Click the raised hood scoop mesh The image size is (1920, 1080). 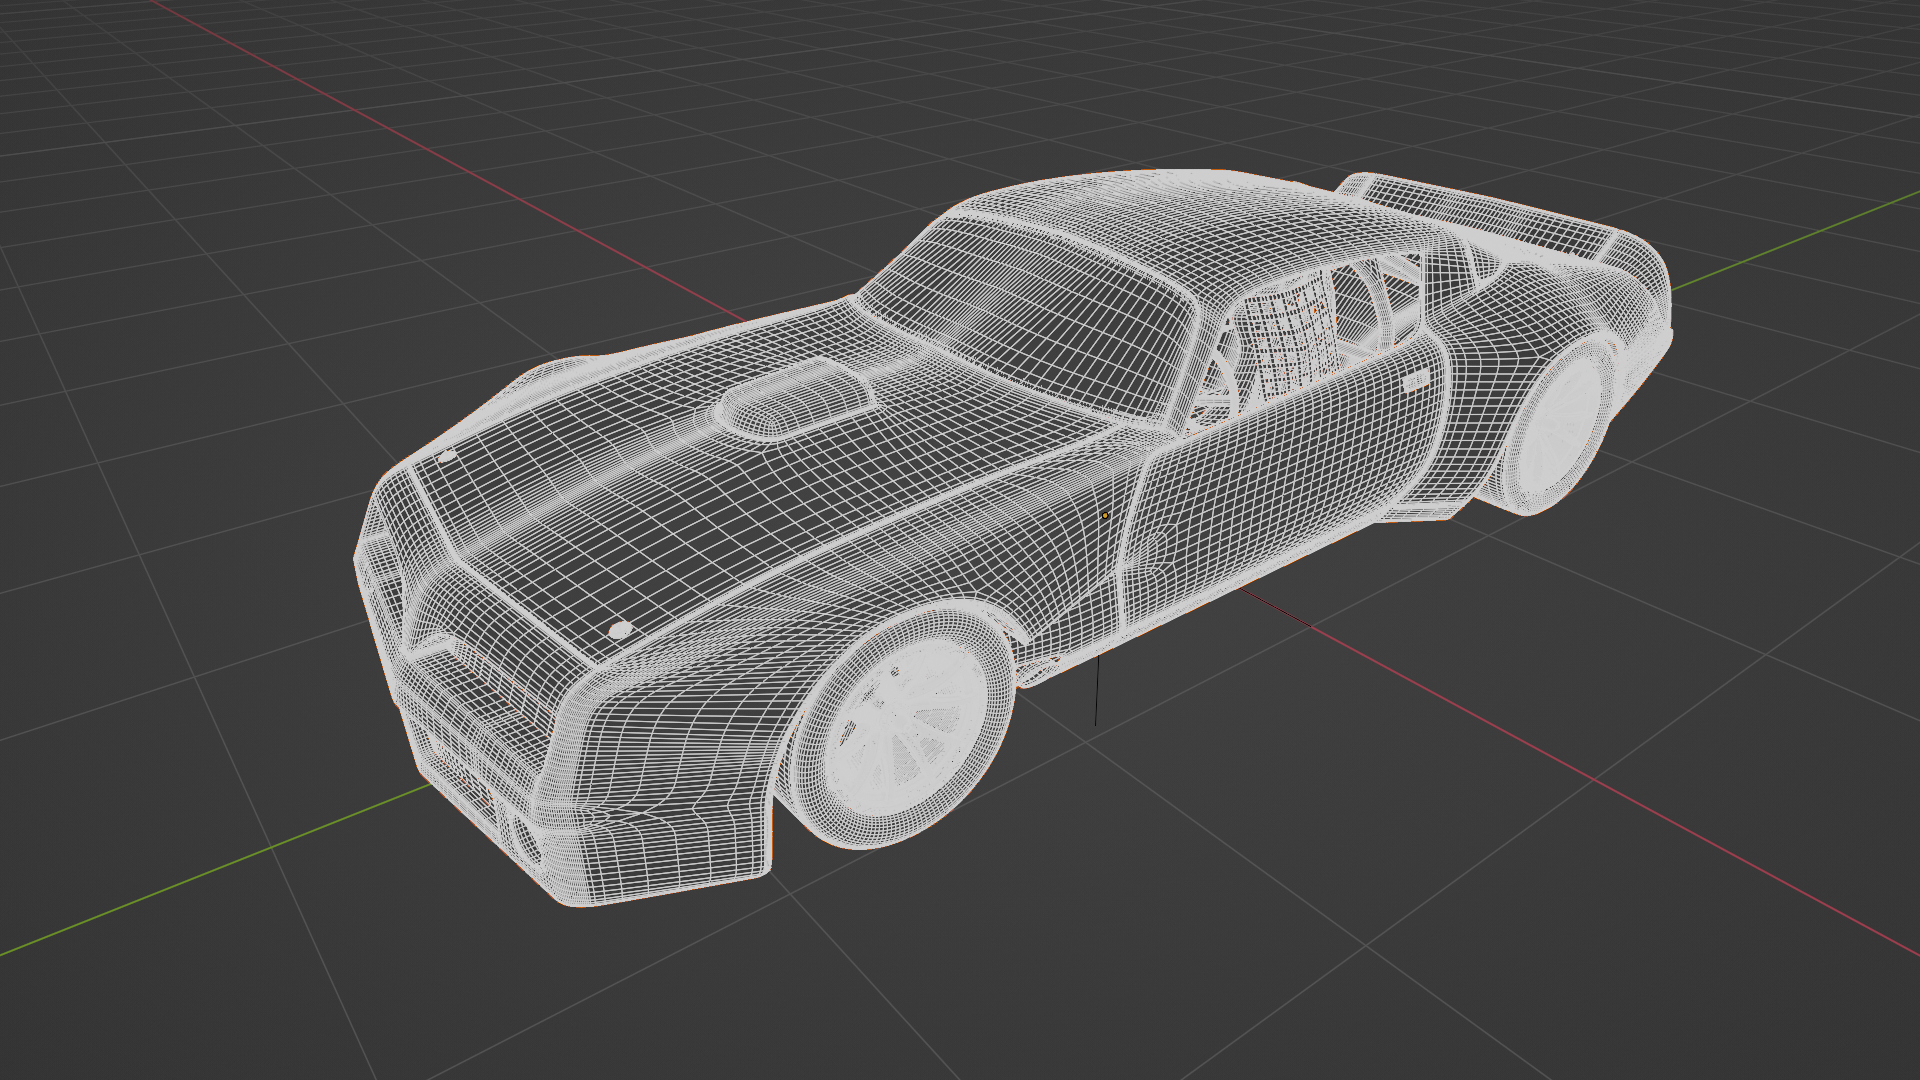(x=795, y=400)
